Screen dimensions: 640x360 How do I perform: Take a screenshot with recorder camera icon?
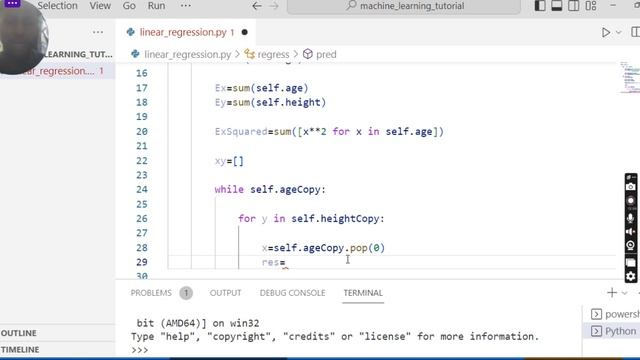coord(631,187)
